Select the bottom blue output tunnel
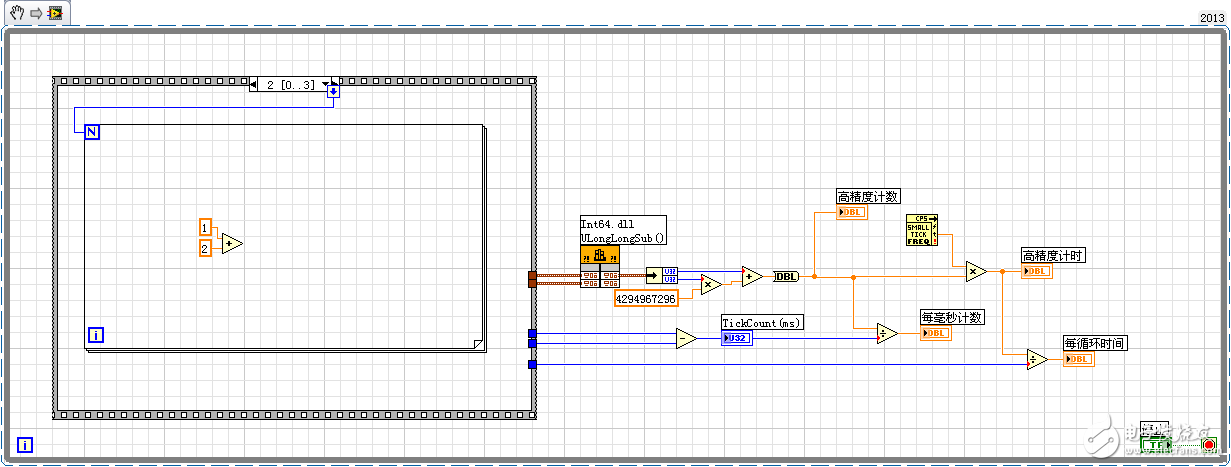Viewport: 1231px width, 467px height. click(533, 364)
